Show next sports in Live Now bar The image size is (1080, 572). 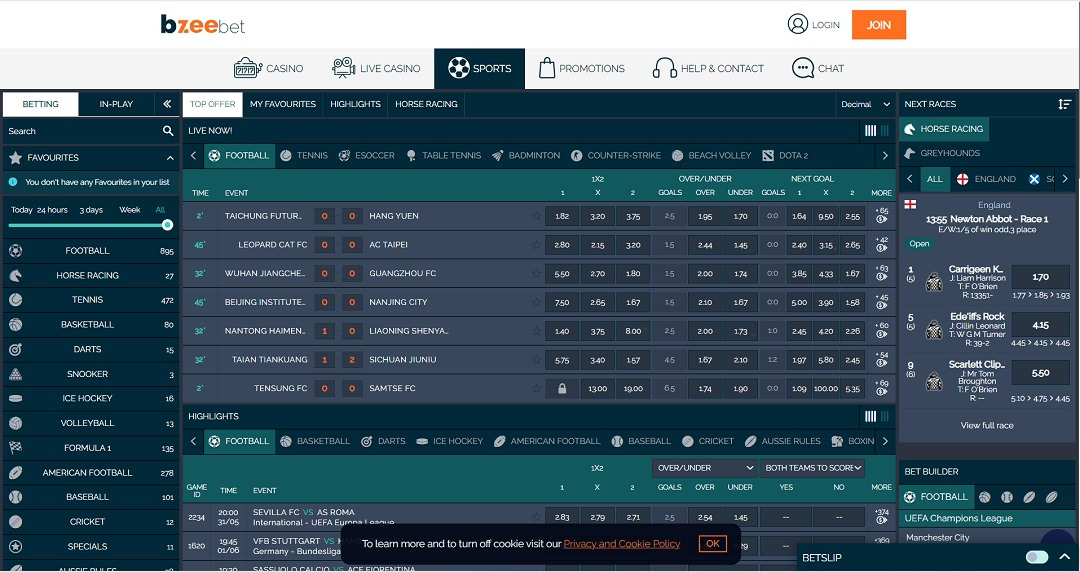(x=885, y=156)
